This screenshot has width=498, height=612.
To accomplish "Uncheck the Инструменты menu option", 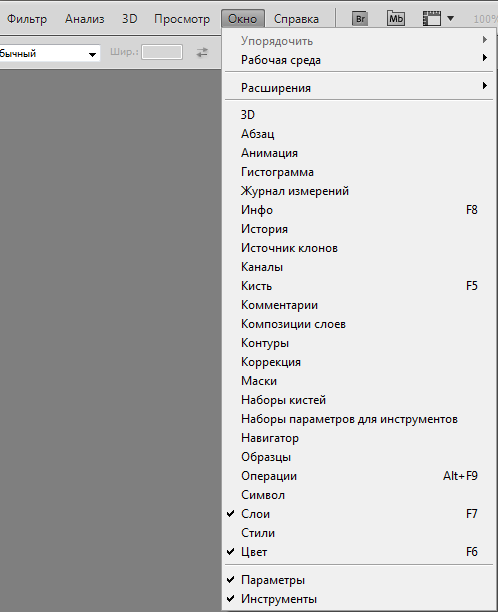I will coord(357,599).
